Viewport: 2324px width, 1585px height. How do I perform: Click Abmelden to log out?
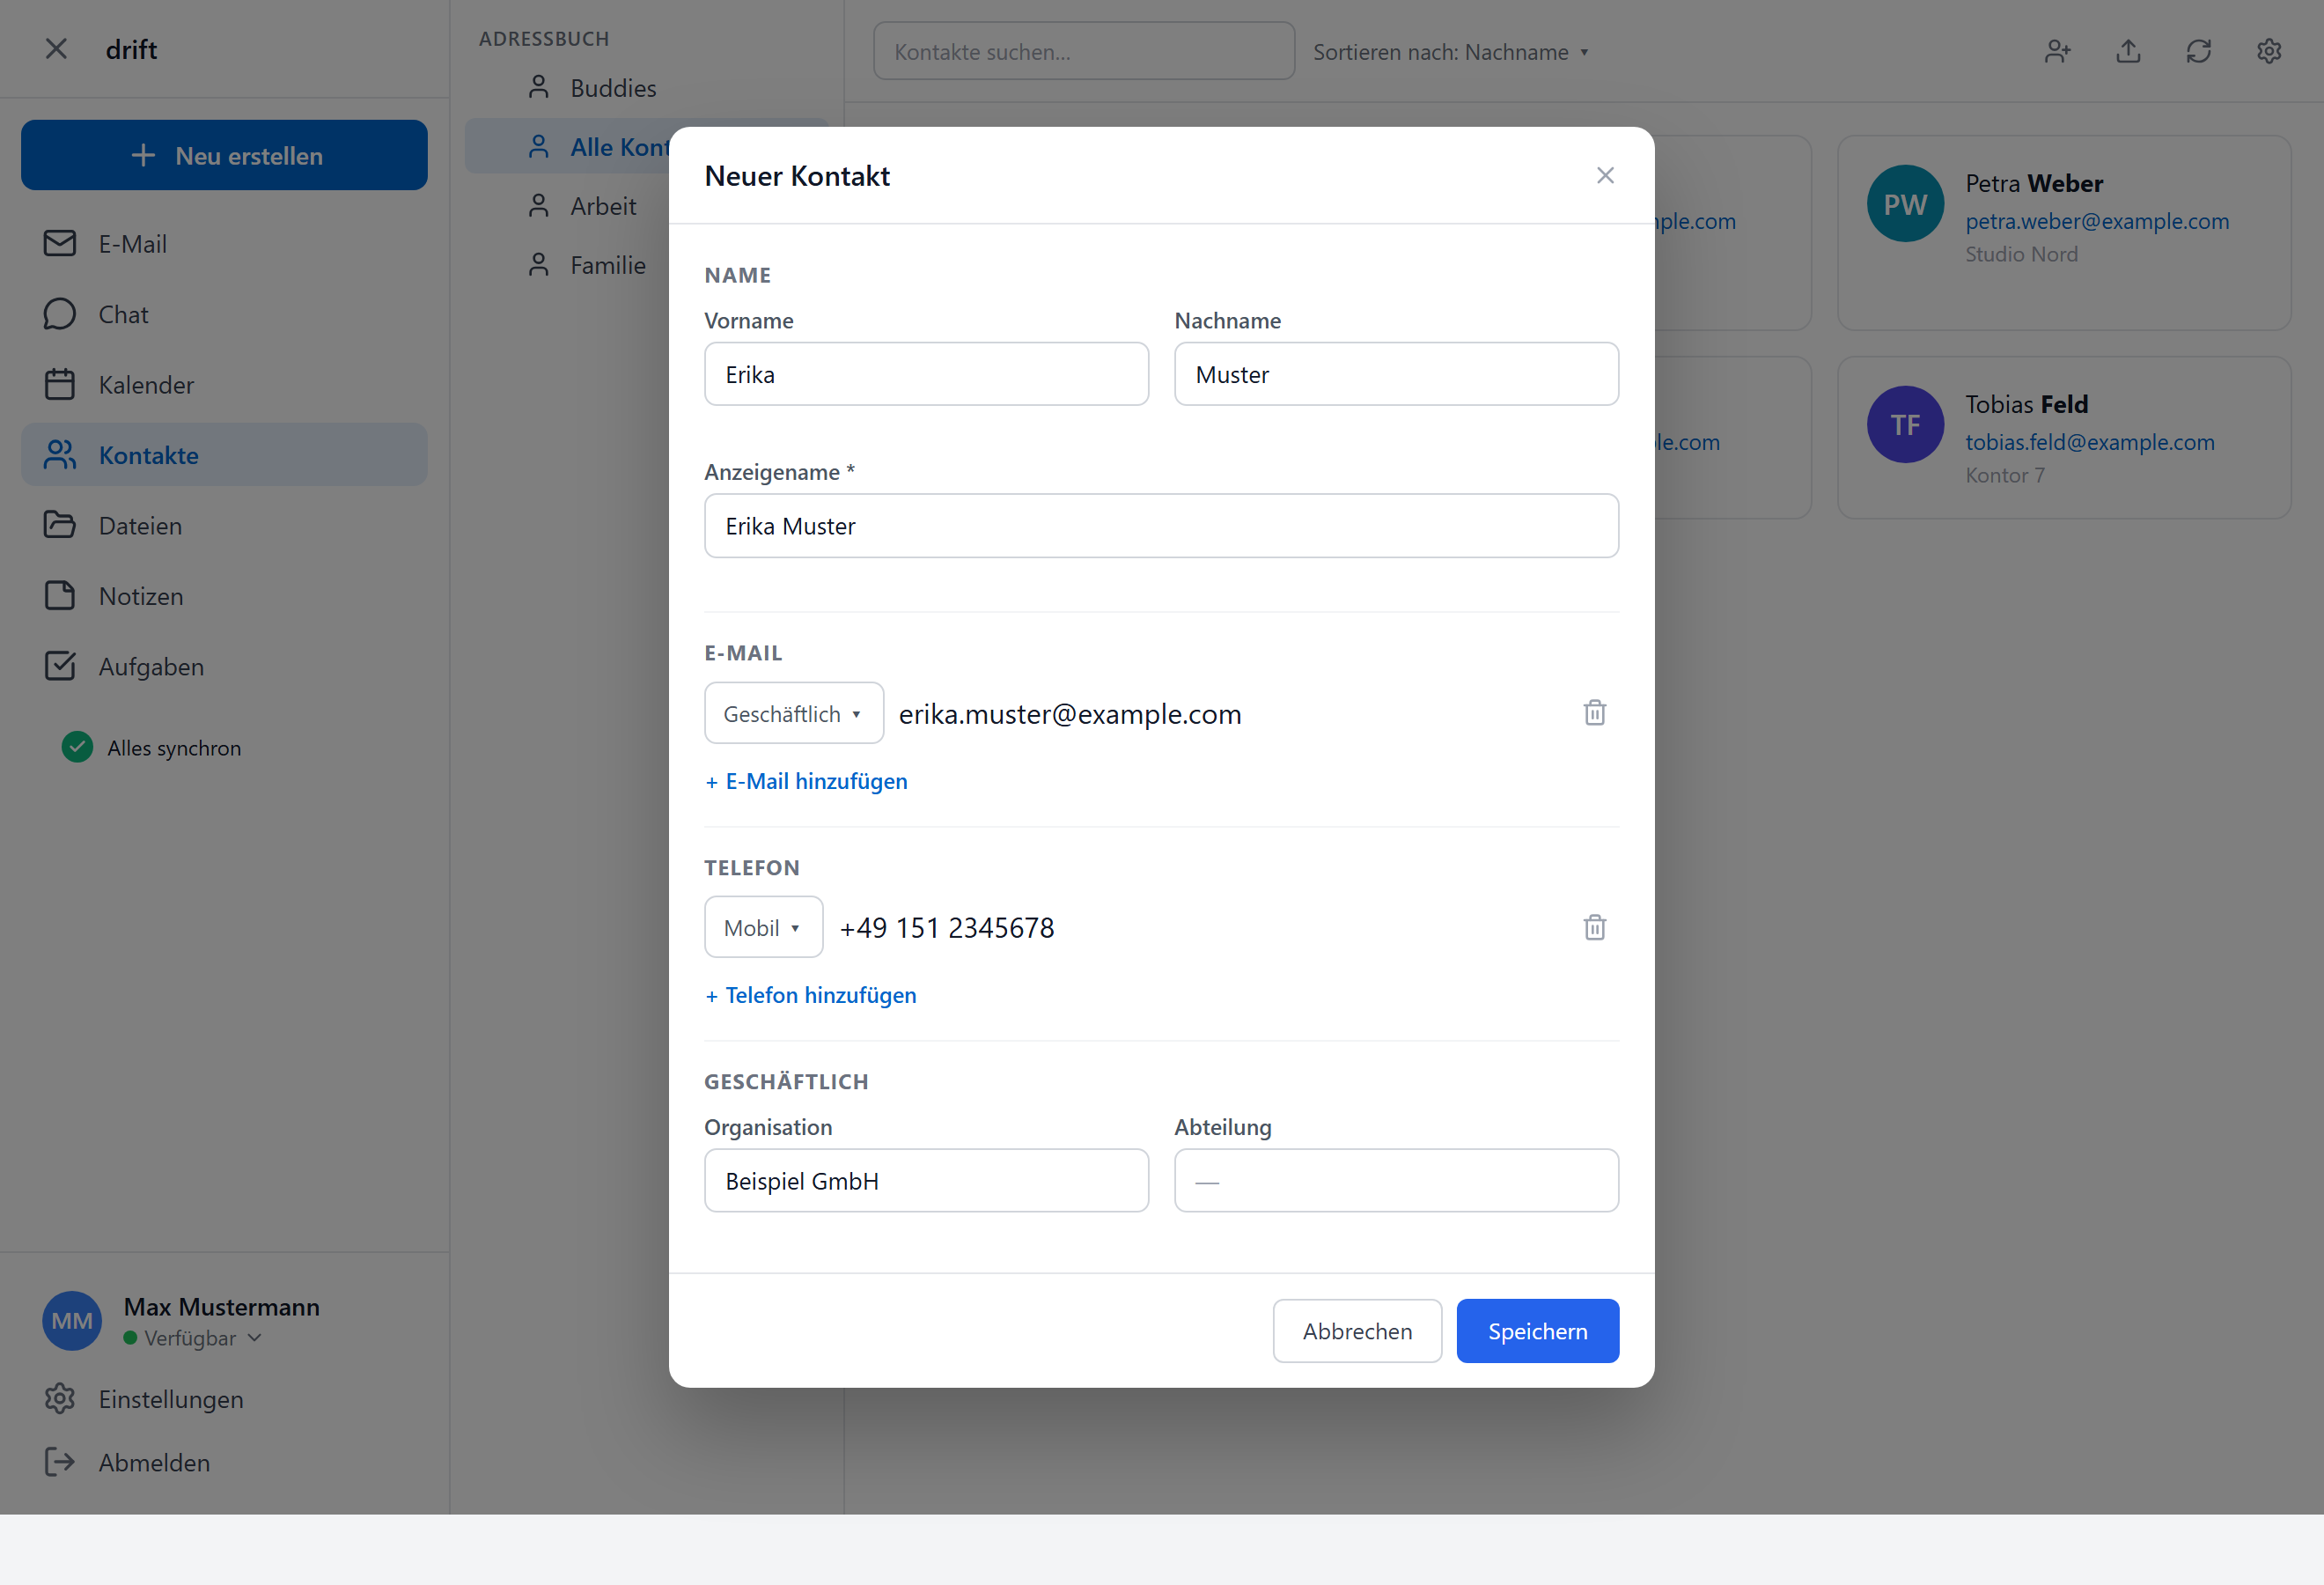(224, 1462)
